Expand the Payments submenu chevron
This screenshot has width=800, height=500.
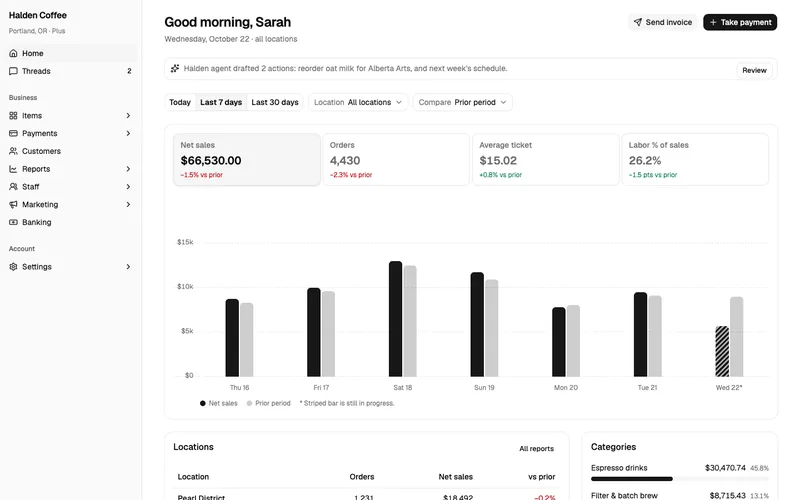(128, 133)
